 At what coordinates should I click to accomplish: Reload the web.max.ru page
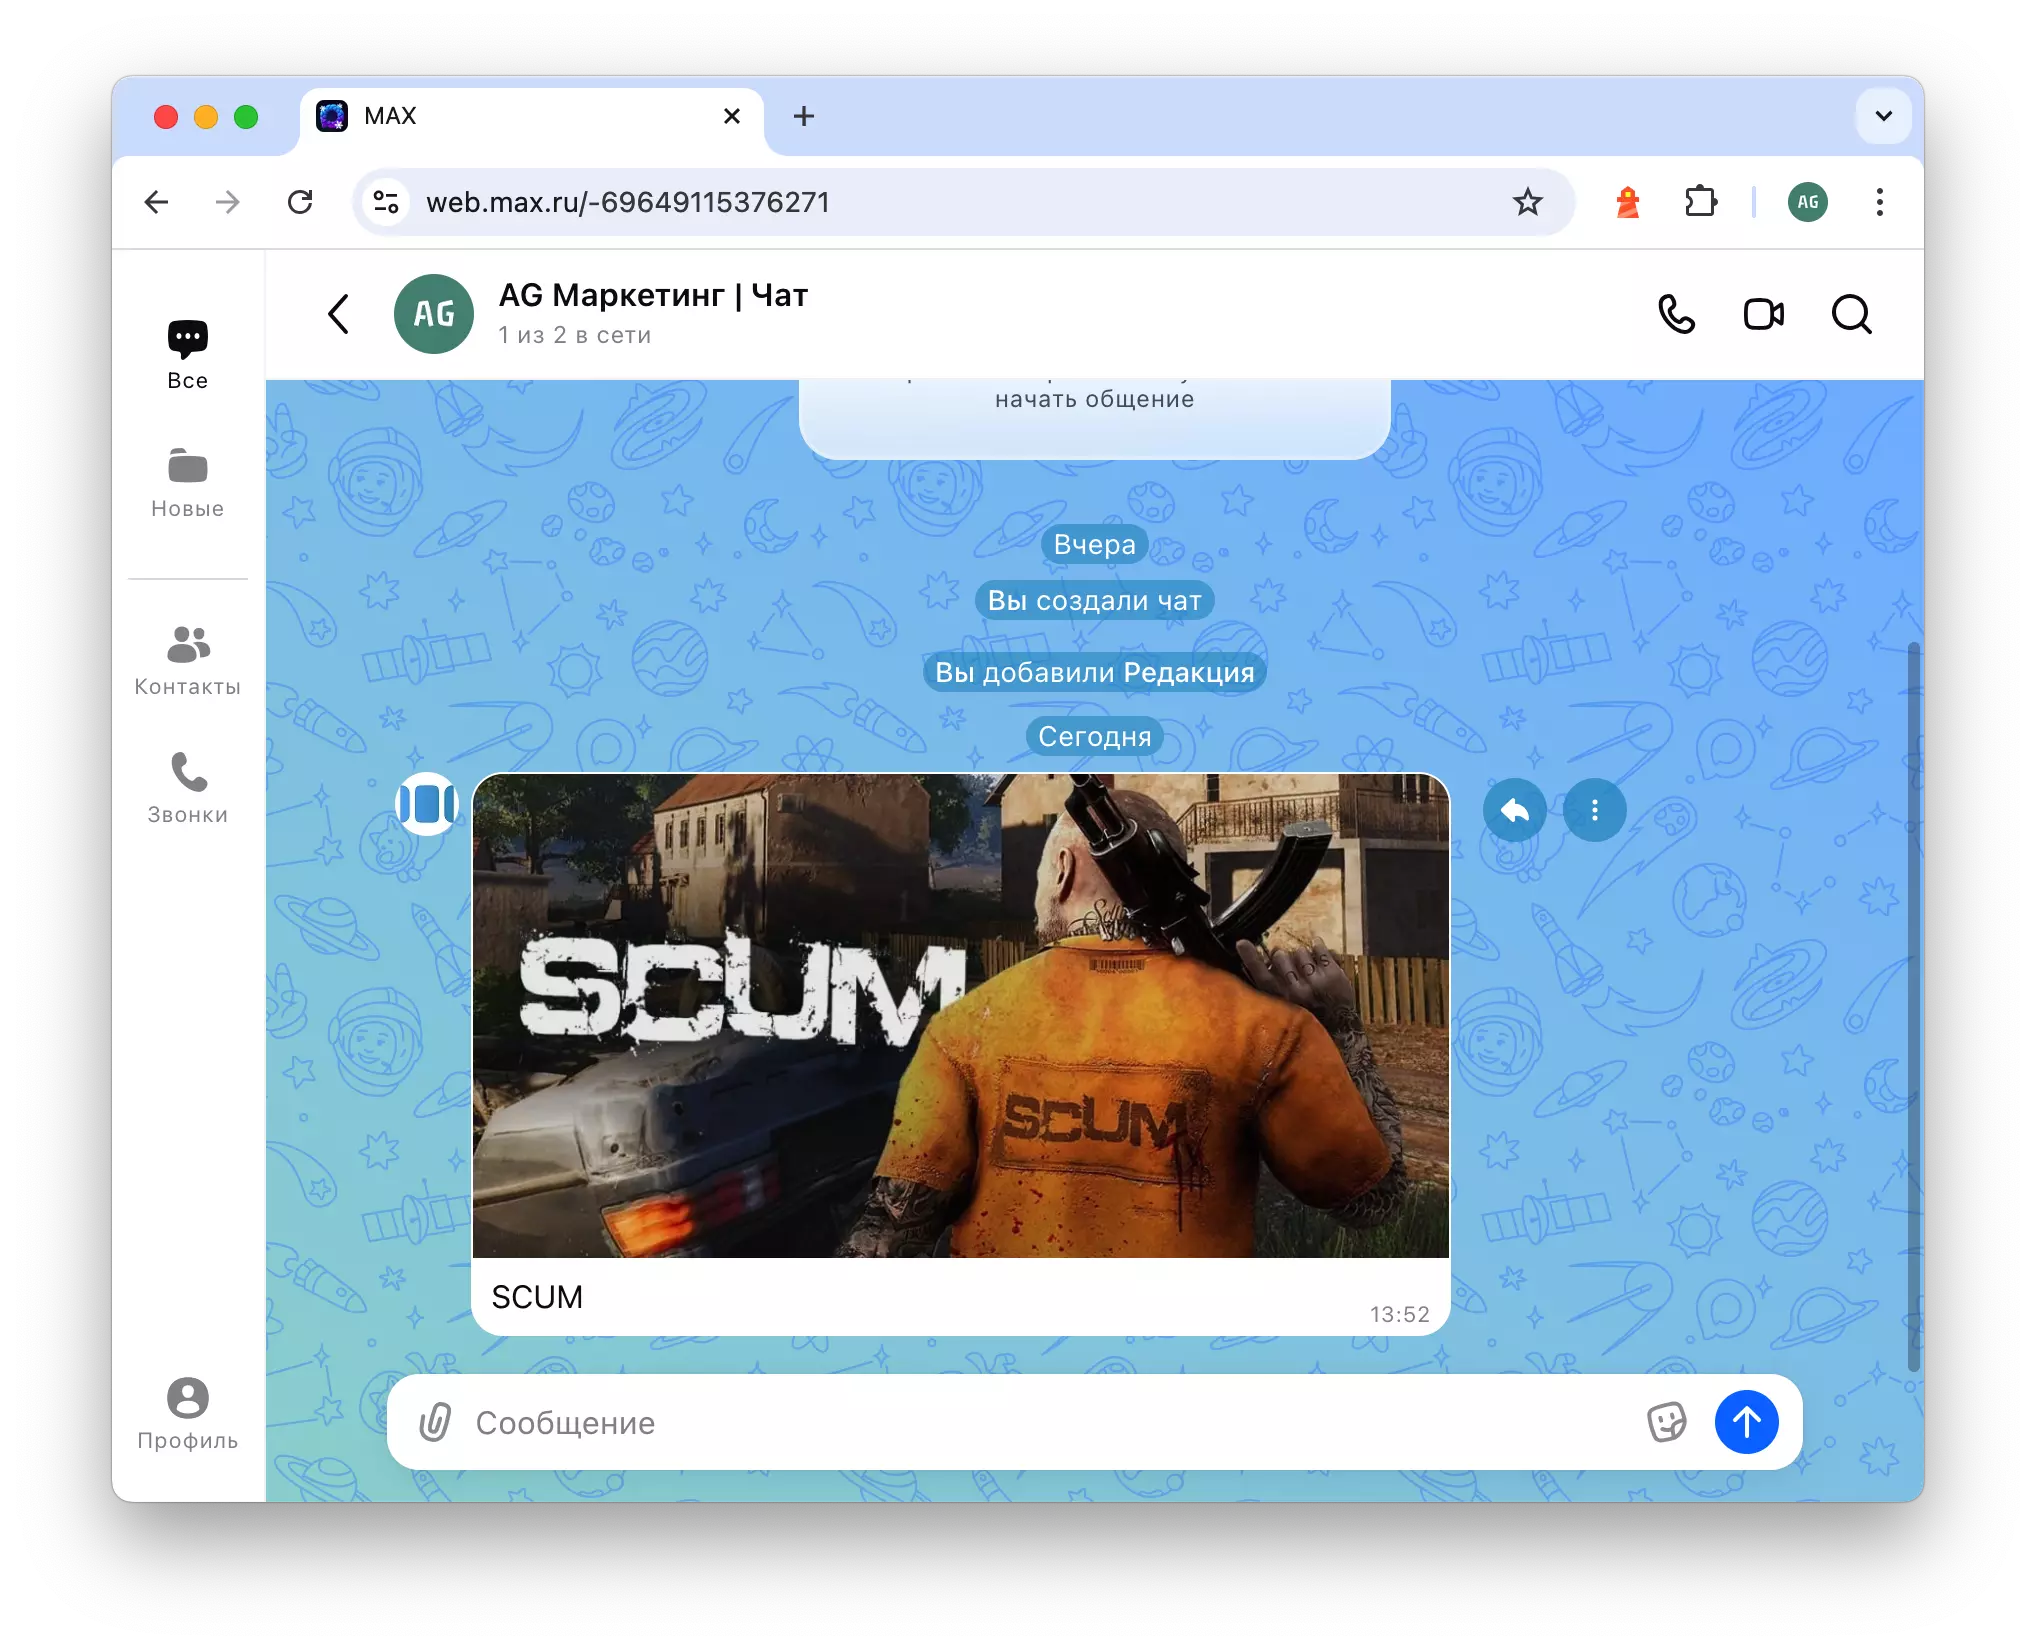pos(300,202)
